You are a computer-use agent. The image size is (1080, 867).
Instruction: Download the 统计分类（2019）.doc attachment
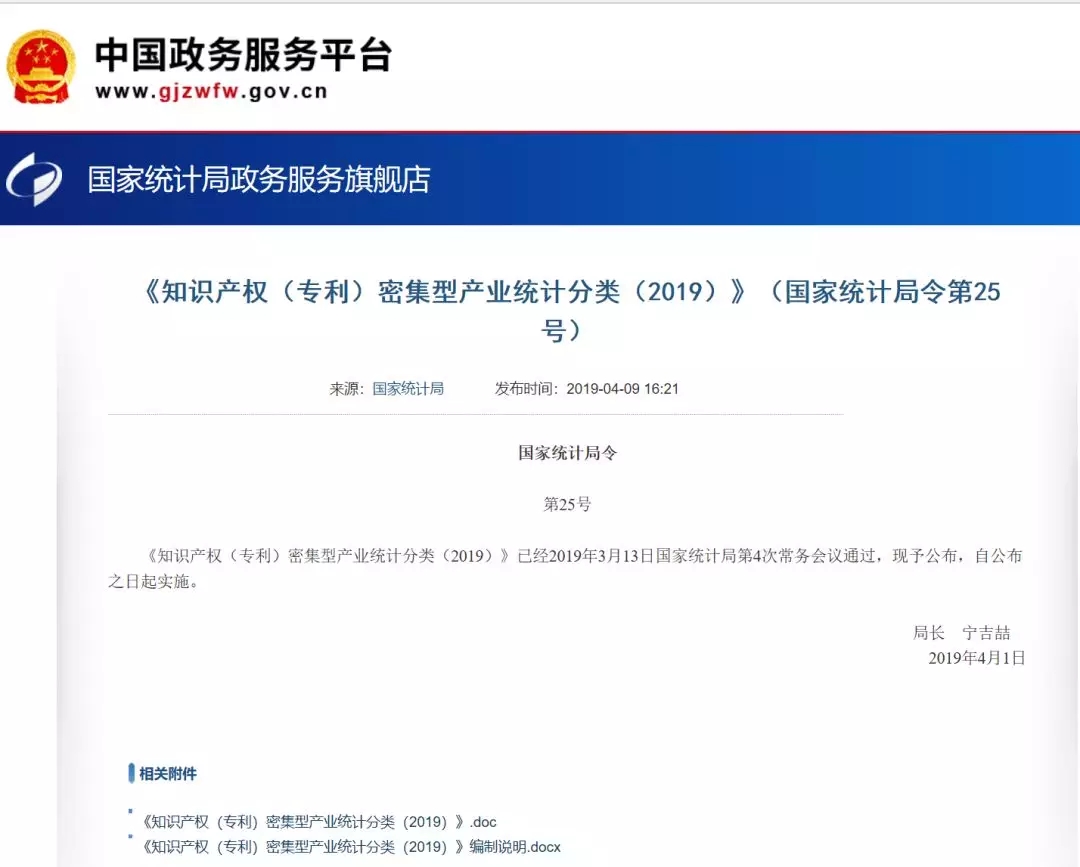[x=318, y=822]
